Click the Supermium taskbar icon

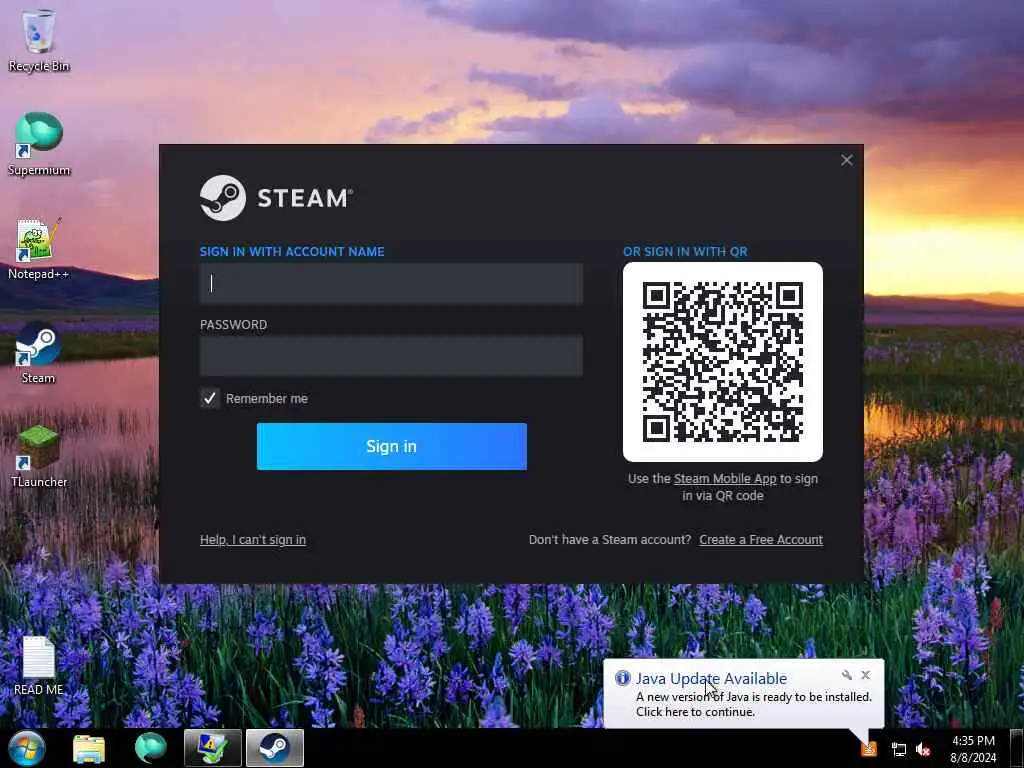(151, 748)
